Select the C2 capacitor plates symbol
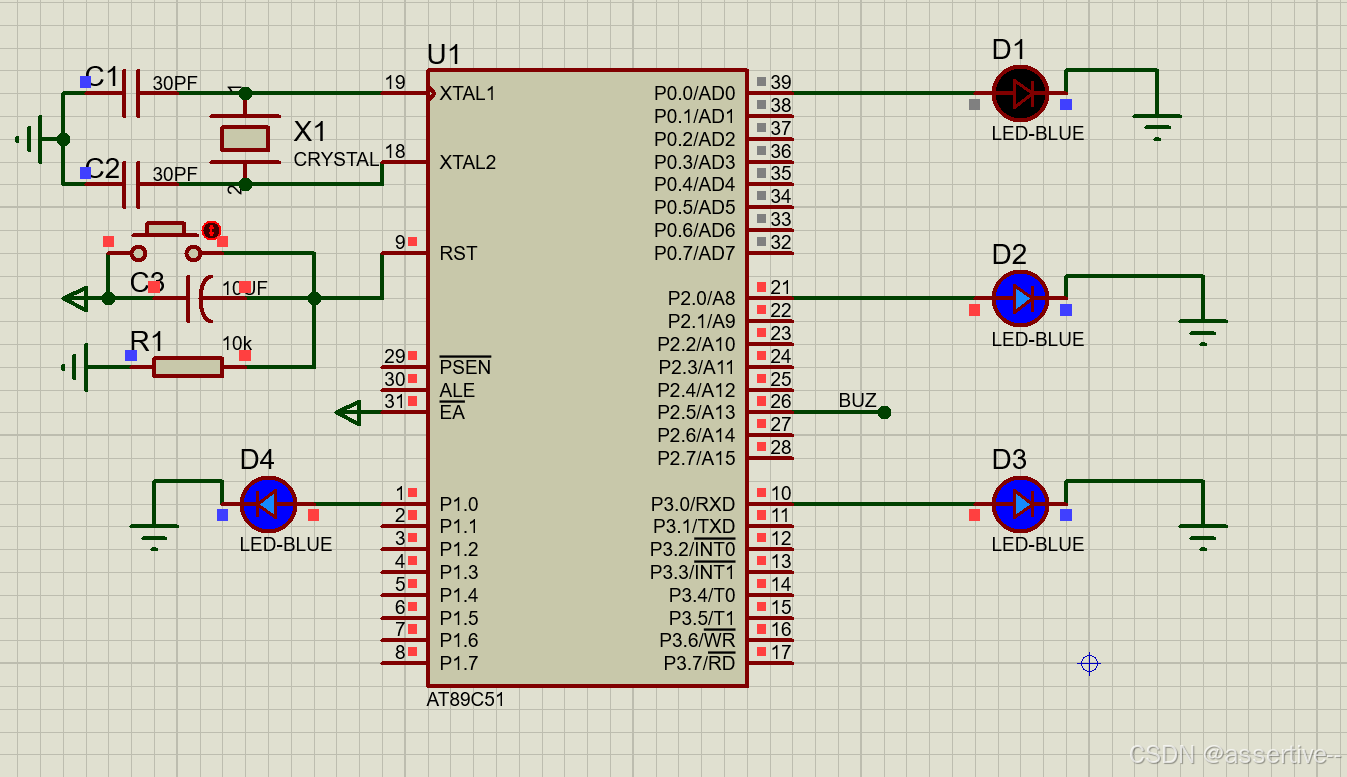The image size is (1347, 777). point(131,184)
